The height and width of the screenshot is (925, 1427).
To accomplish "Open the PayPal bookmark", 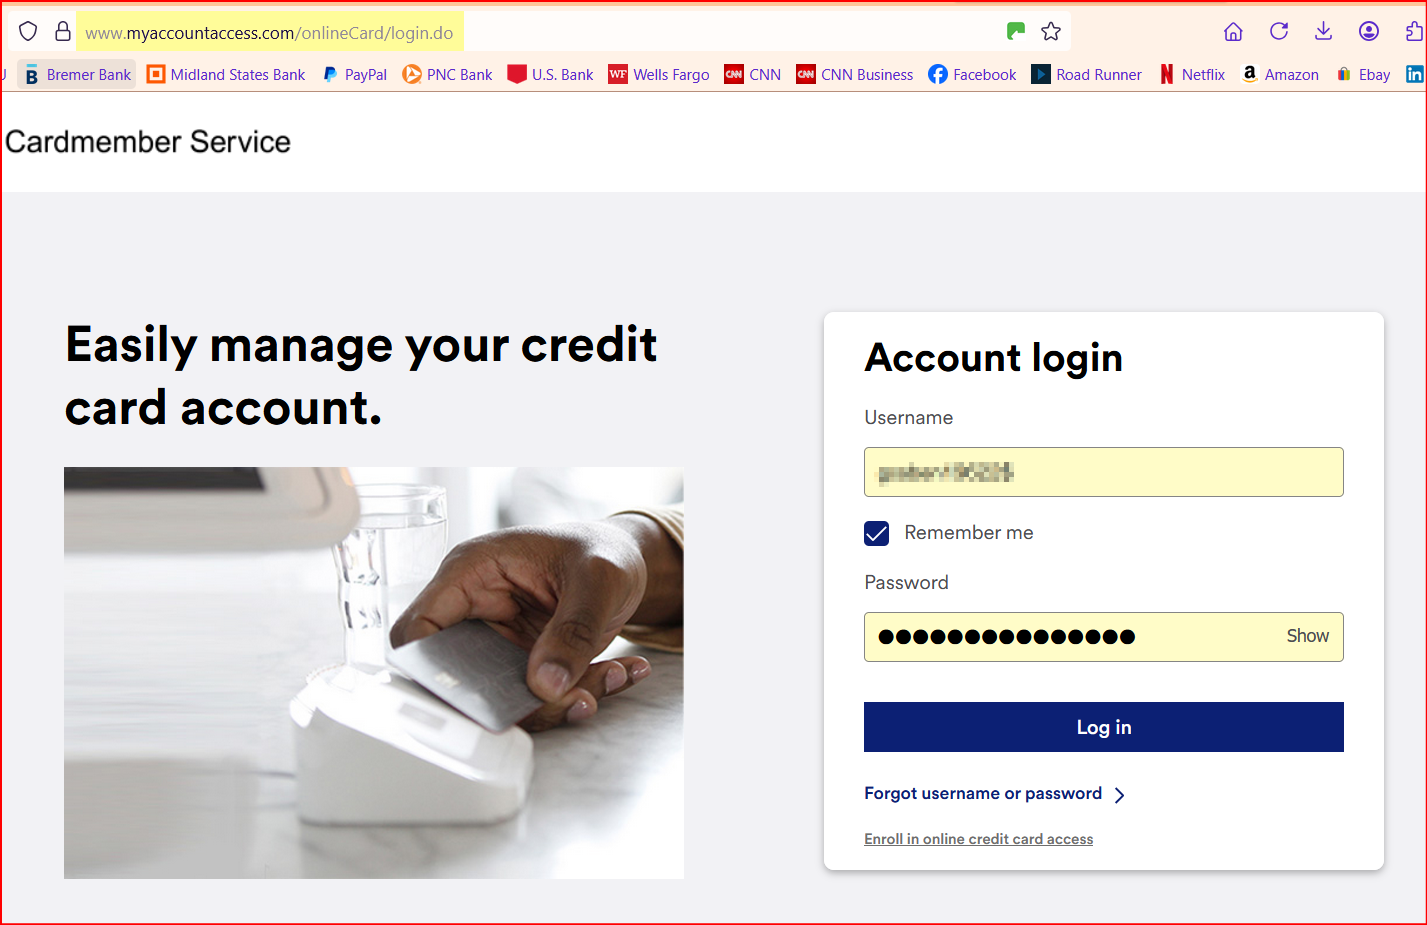I will click(x=354, y=74).
